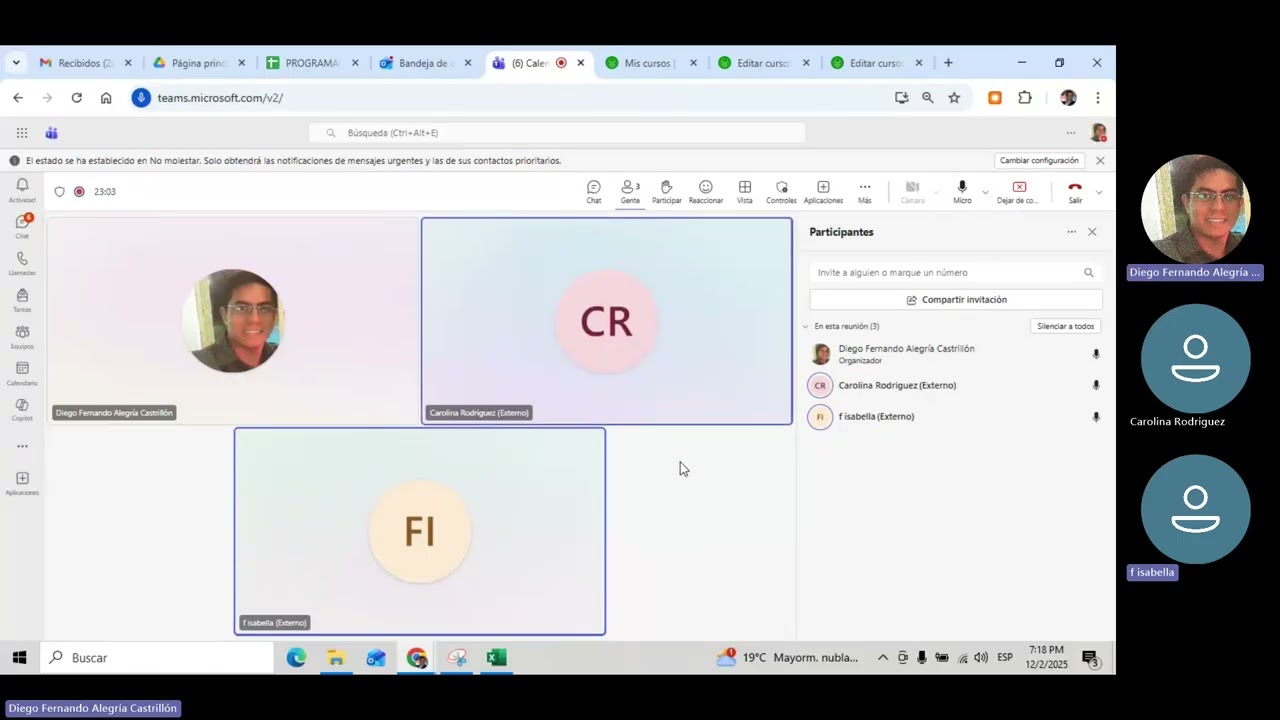Open Equipos in Teams sidebar

pyautogui.click(x=22, y=337)
